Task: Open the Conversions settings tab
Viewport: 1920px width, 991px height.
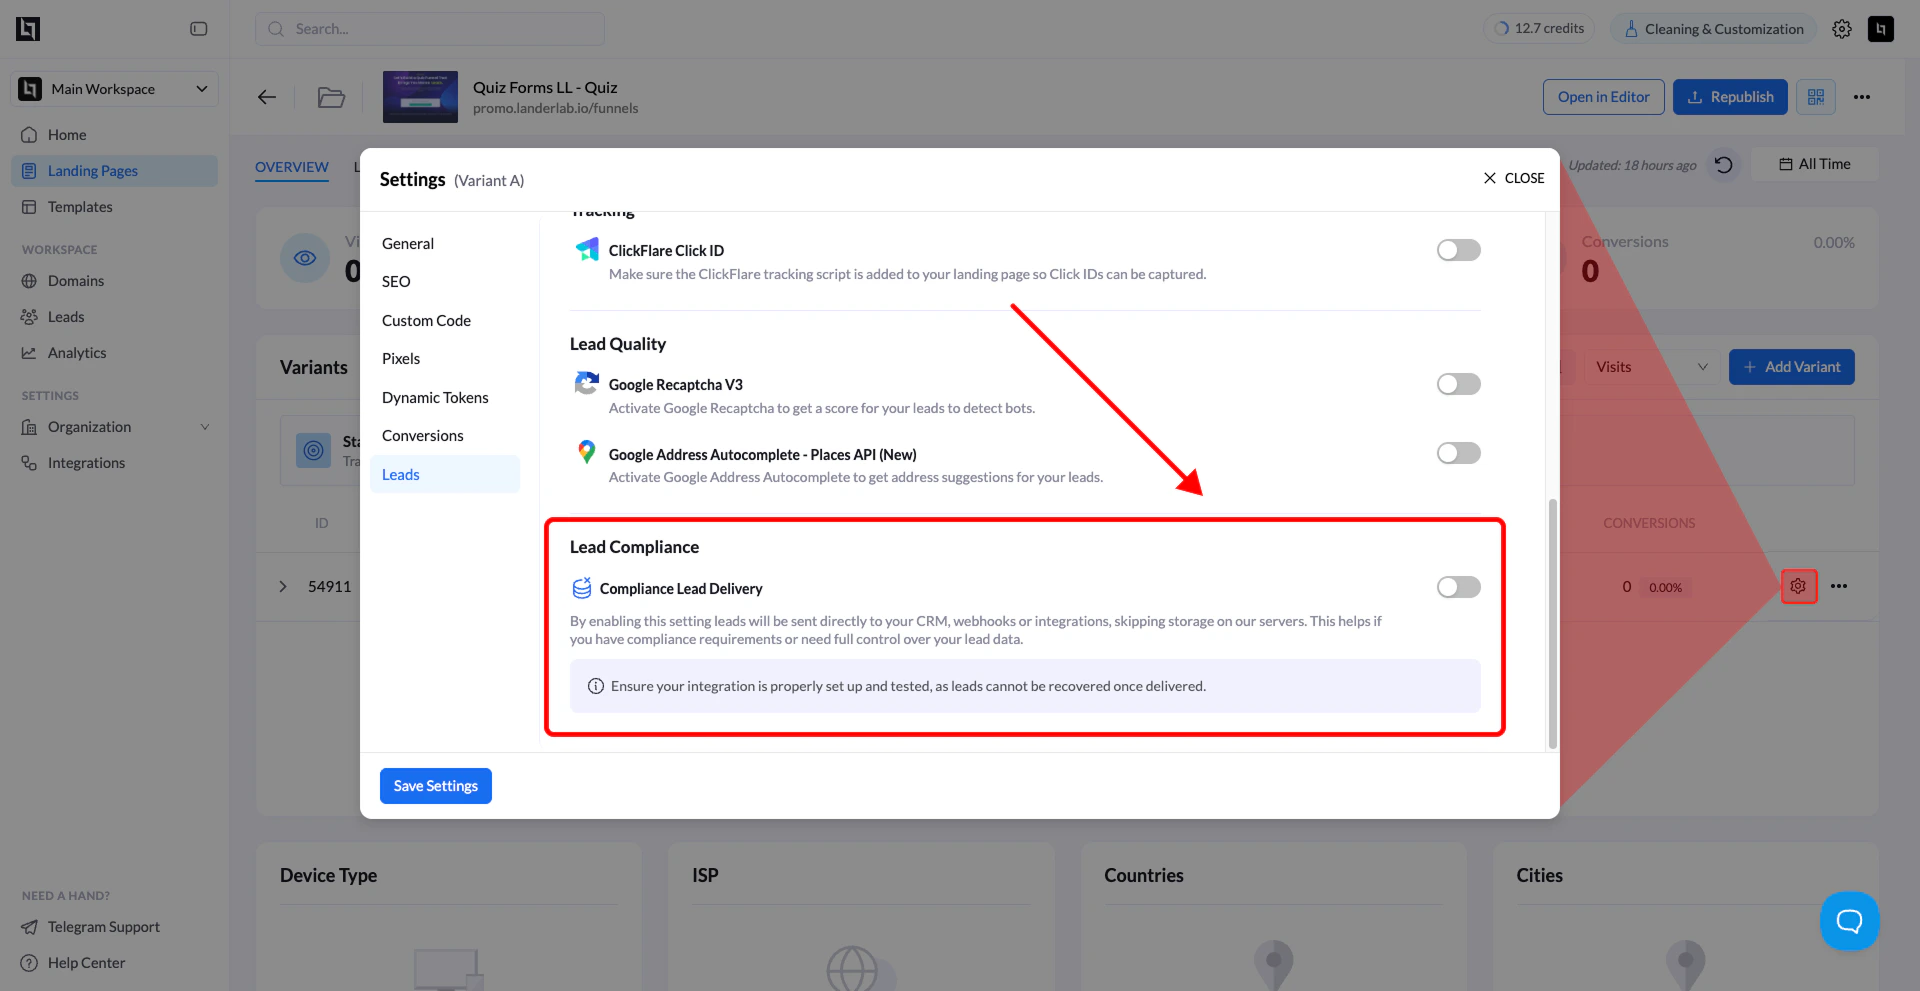Action: (x=423, y=436)
